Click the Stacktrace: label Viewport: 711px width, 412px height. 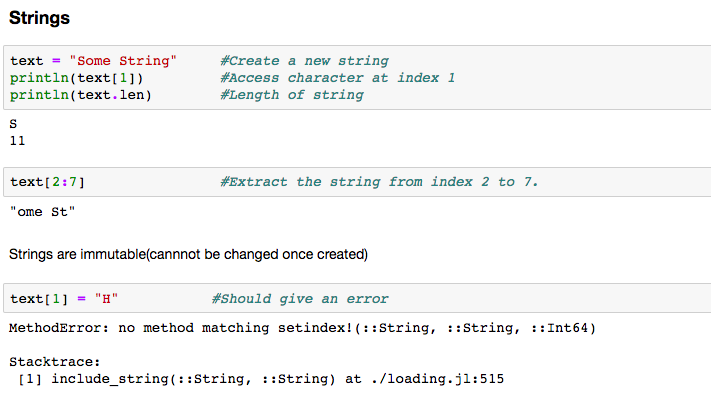(x=54, y=362)
